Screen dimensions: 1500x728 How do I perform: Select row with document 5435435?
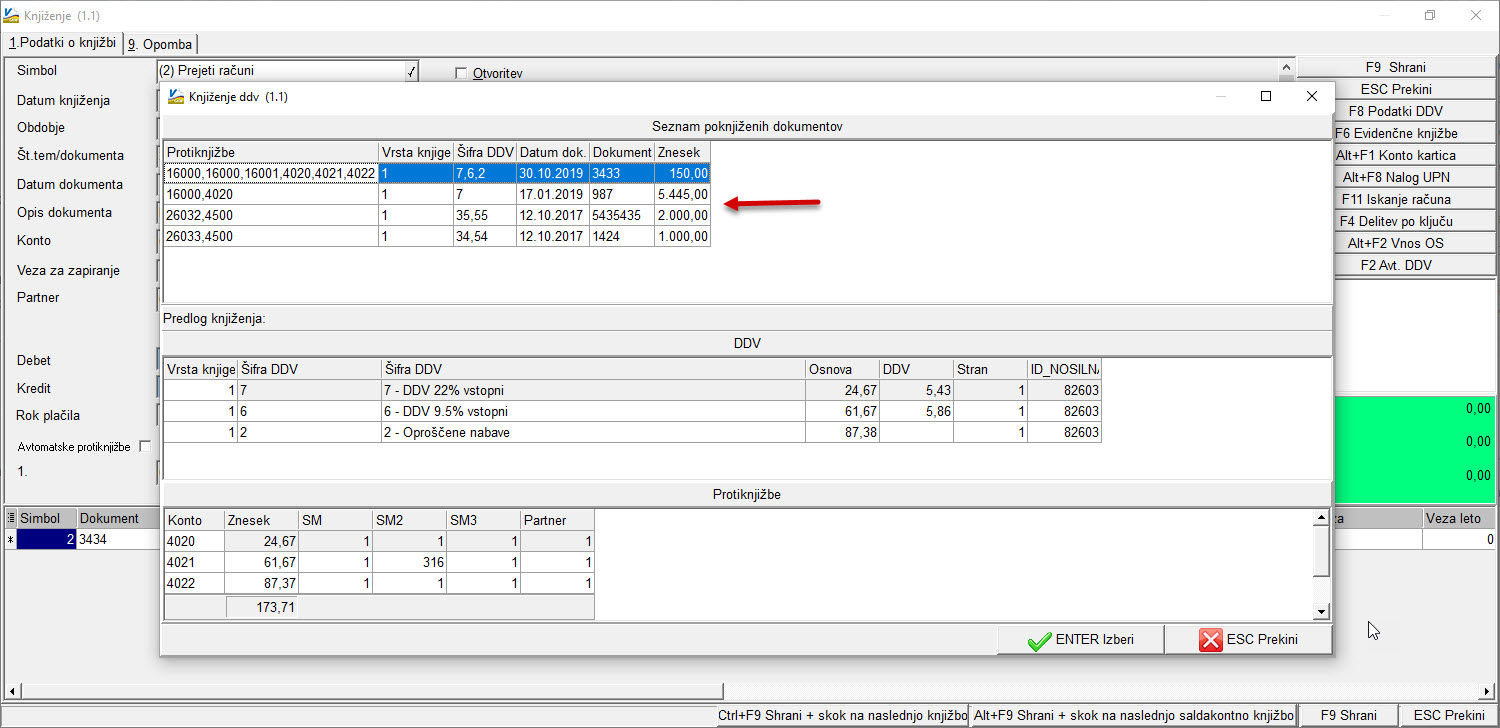pos(437,215)
